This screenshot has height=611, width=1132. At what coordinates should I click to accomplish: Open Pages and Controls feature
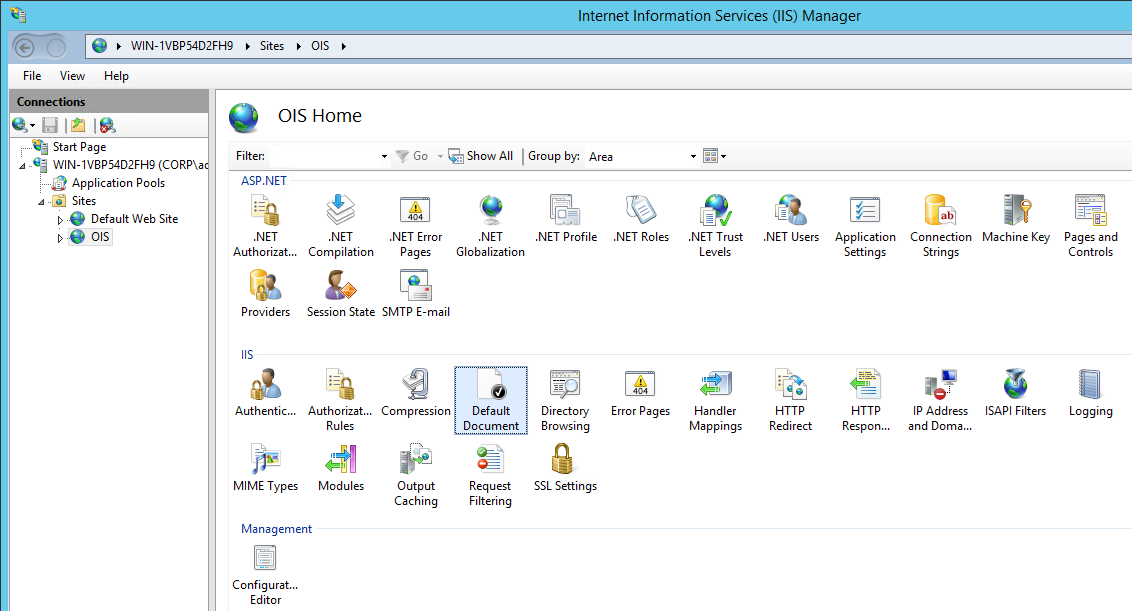coord(1091,226)
